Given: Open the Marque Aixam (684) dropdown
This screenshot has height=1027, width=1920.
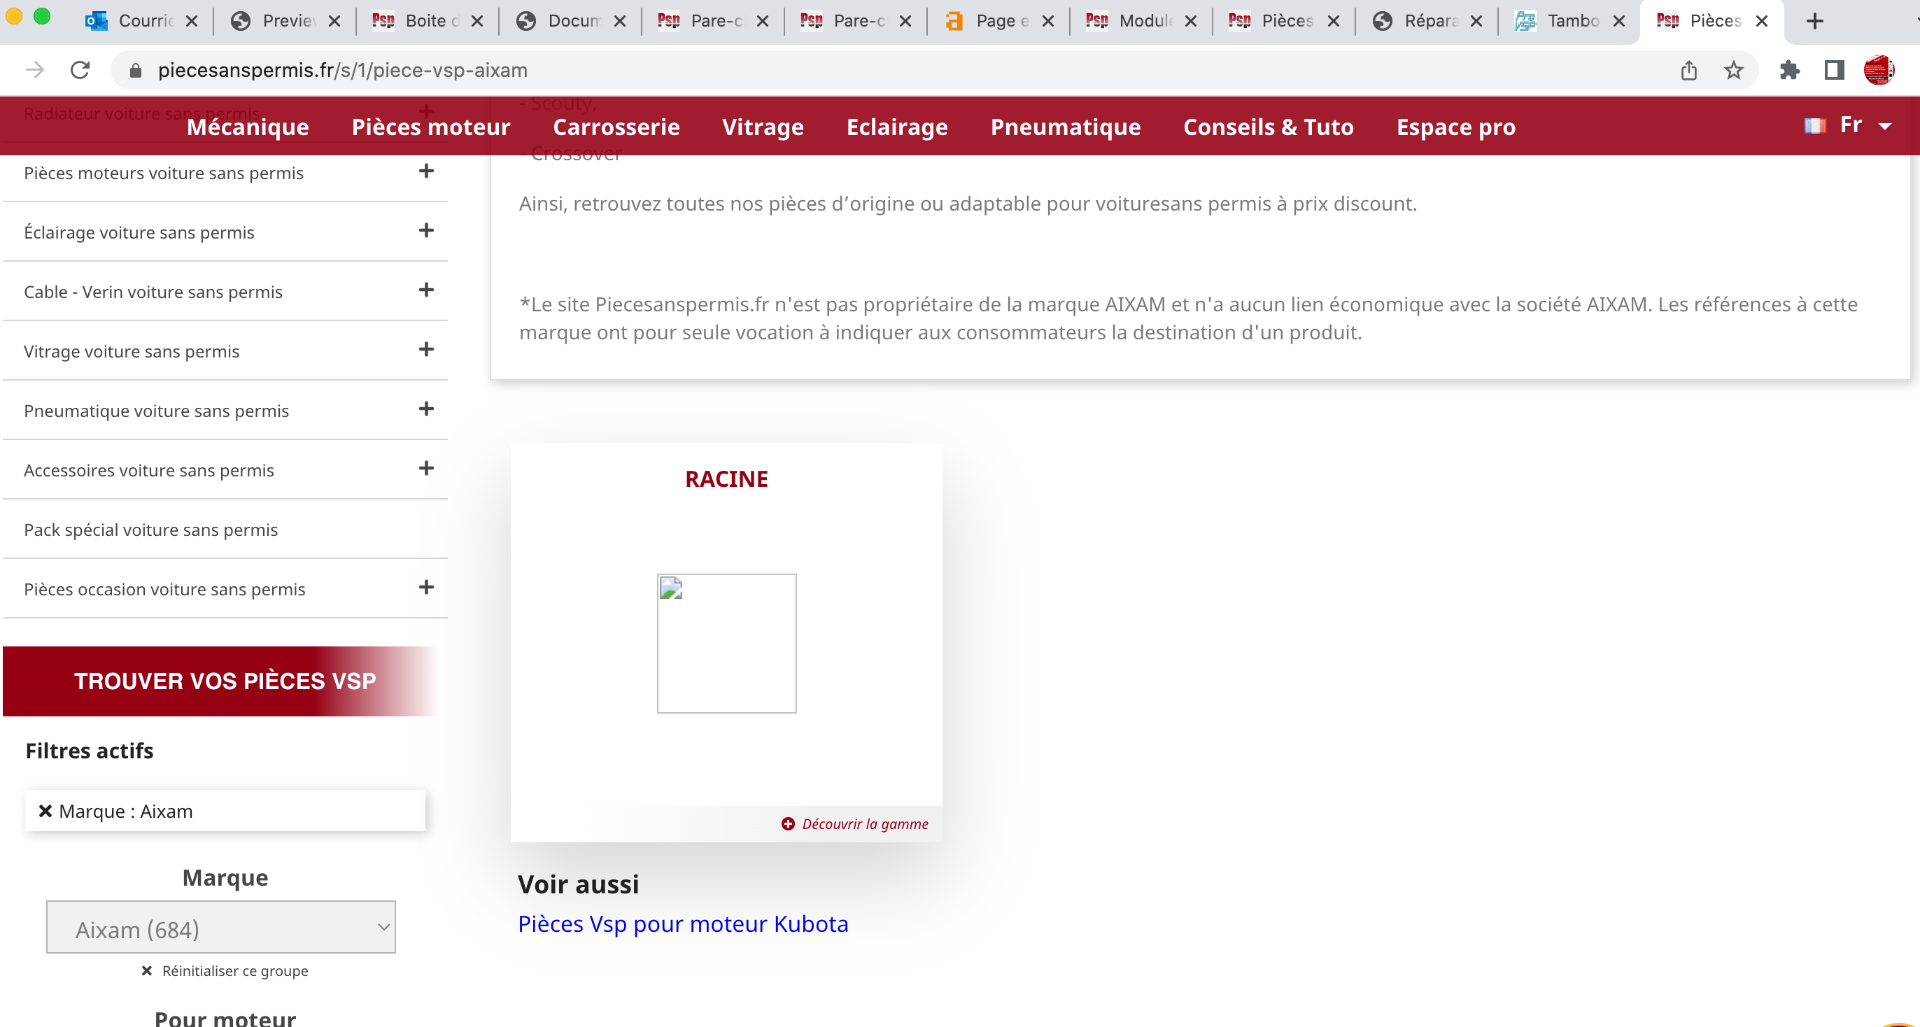Looking at the screenshot, I should [221, 927].
